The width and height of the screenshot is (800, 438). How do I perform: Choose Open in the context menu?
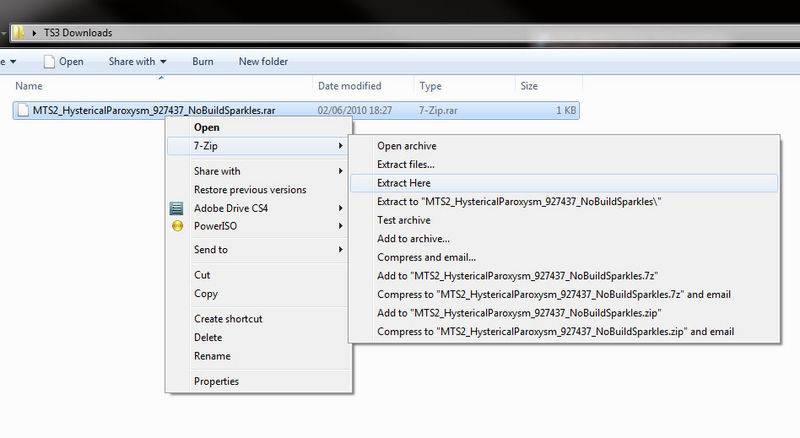tap(207, 127)
